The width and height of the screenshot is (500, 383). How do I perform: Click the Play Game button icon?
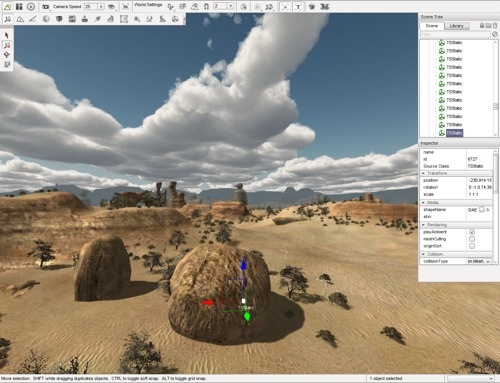pyautogui.click(x=31, y=6)
